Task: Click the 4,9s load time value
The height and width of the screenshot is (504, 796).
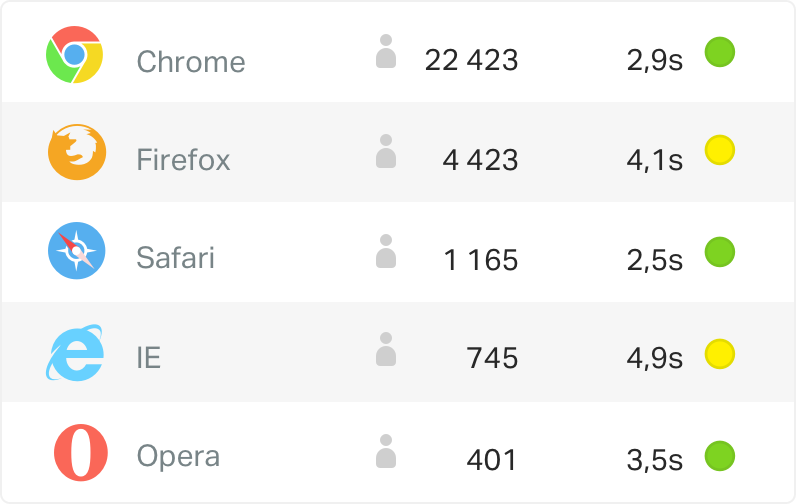Action: tap(654, 358)
